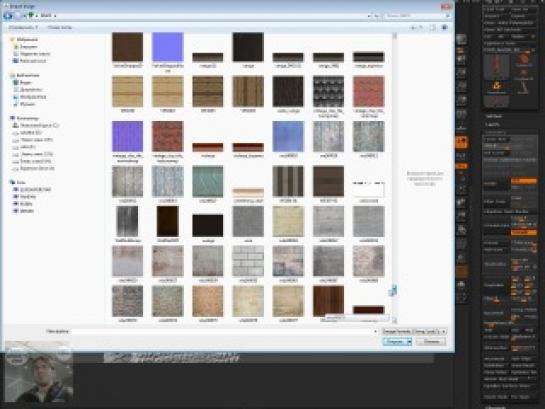
Task: Toggle the preview pane icon in dialog toolbar
Action: (432, 27)
